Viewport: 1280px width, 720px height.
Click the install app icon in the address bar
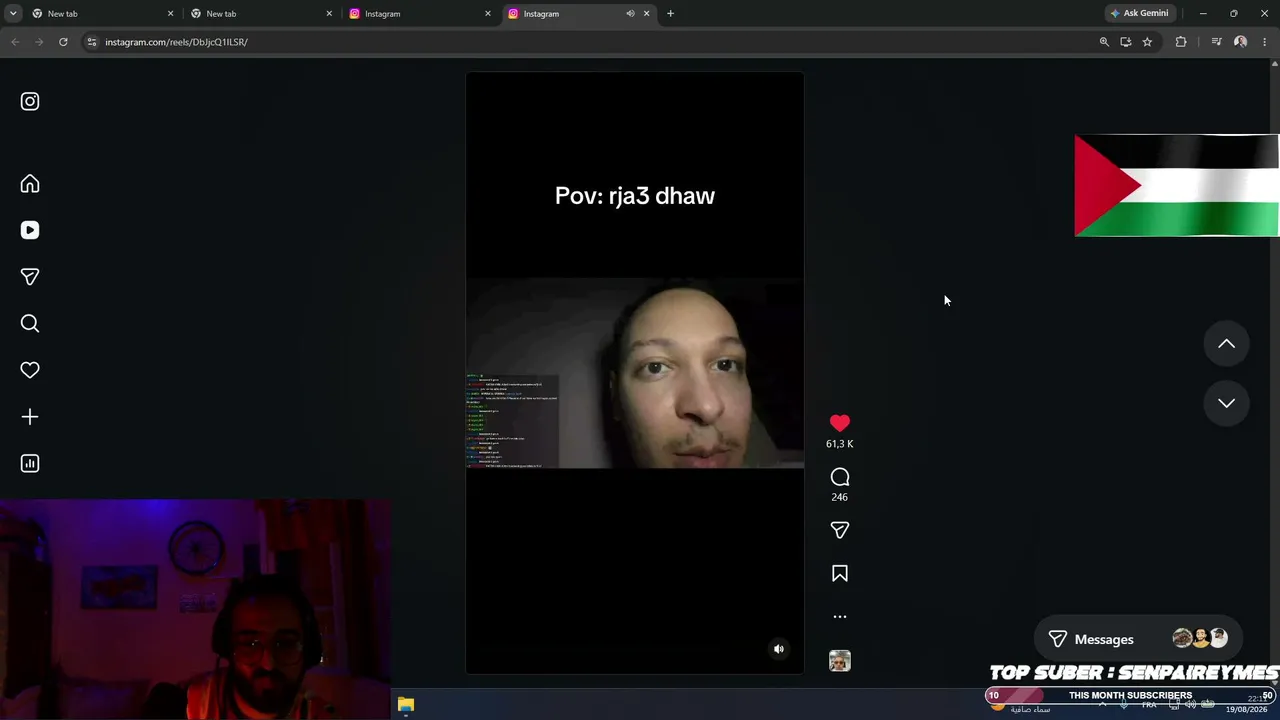point(1126,42)
